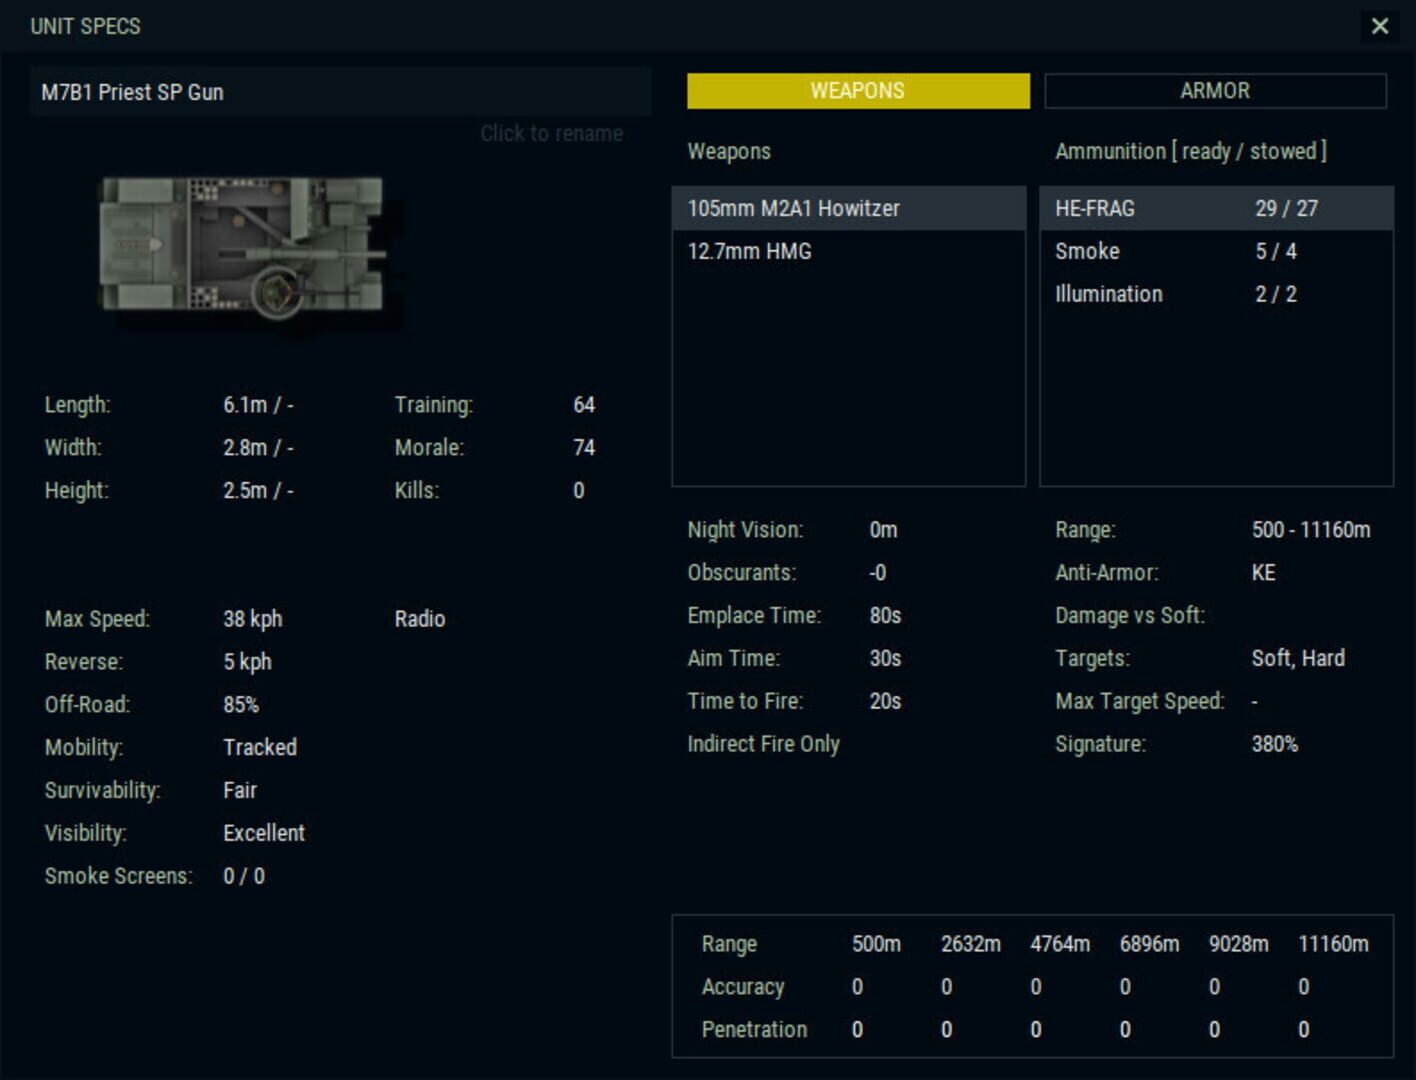Click the Ammunition ready/stowed header
This screenshot has height=1080, width=1416.
1191,152
